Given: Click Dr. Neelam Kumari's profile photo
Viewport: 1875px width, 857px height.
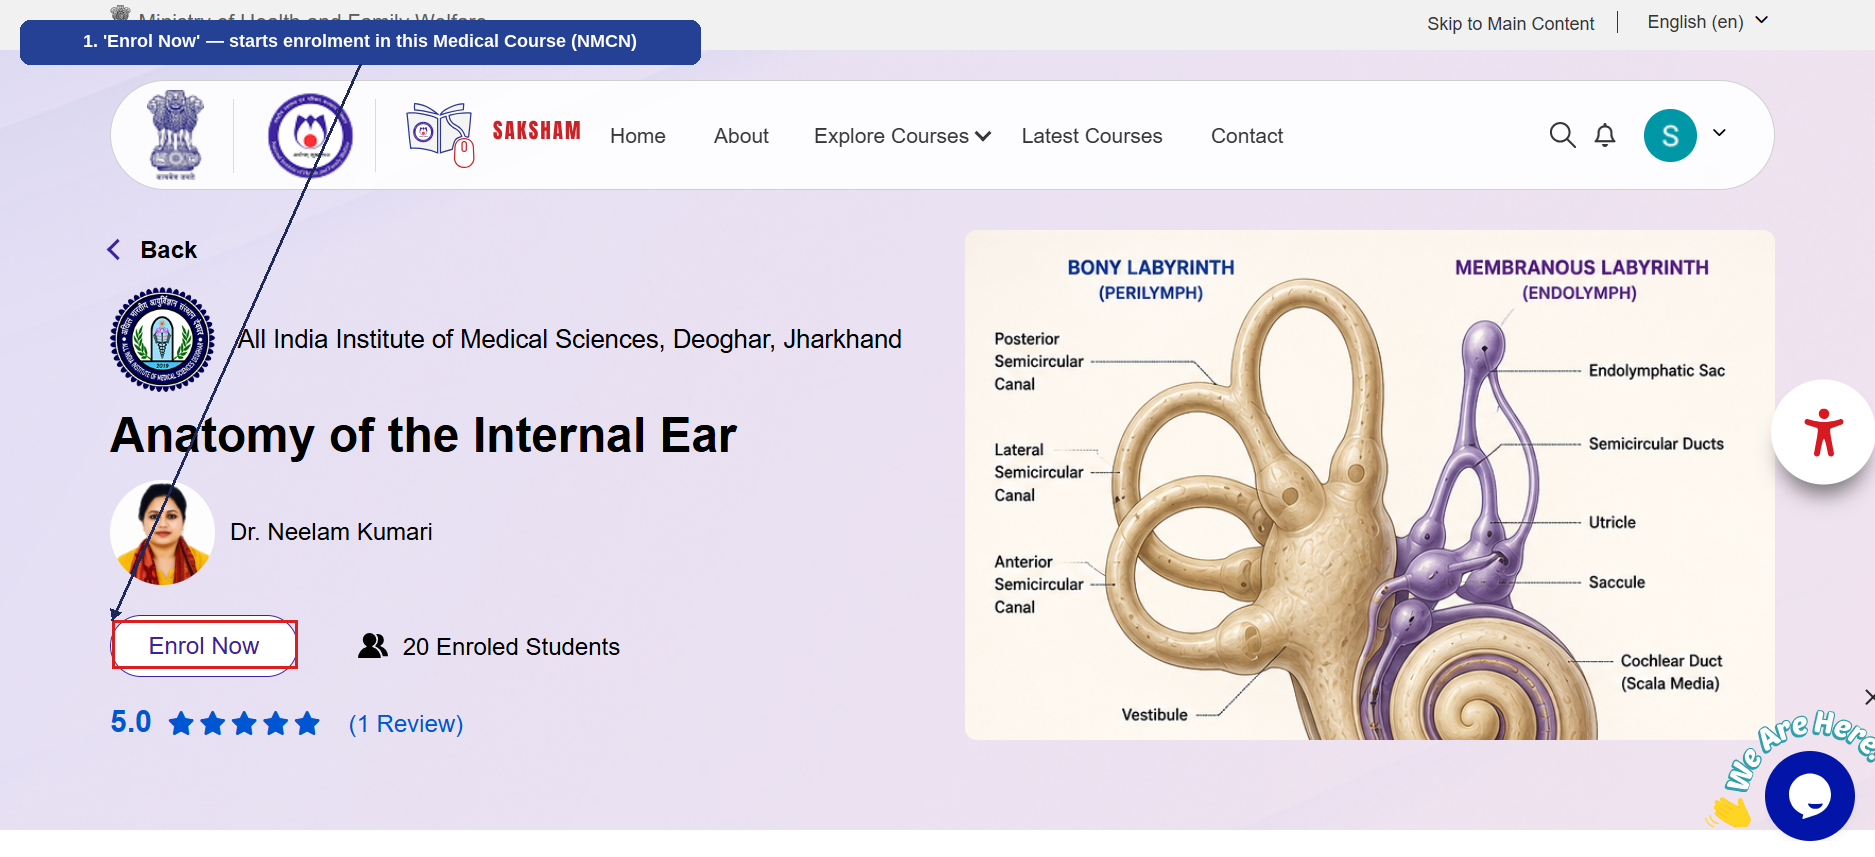Looking at the screenshot, I should point(162,533).
